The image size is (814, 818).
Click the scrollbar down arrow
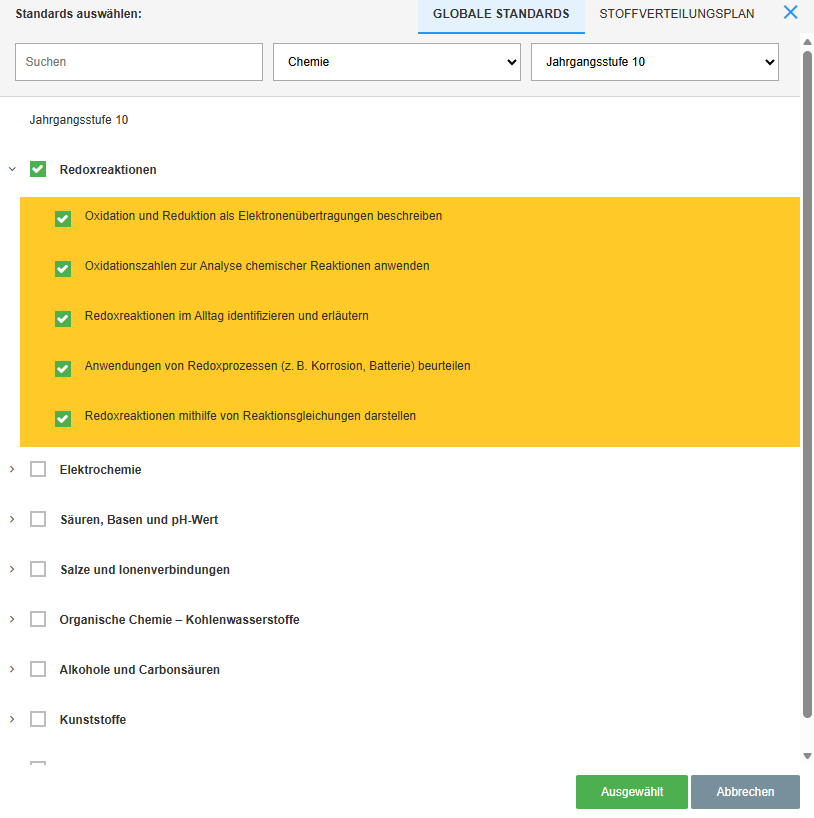[x=807, y=756]
